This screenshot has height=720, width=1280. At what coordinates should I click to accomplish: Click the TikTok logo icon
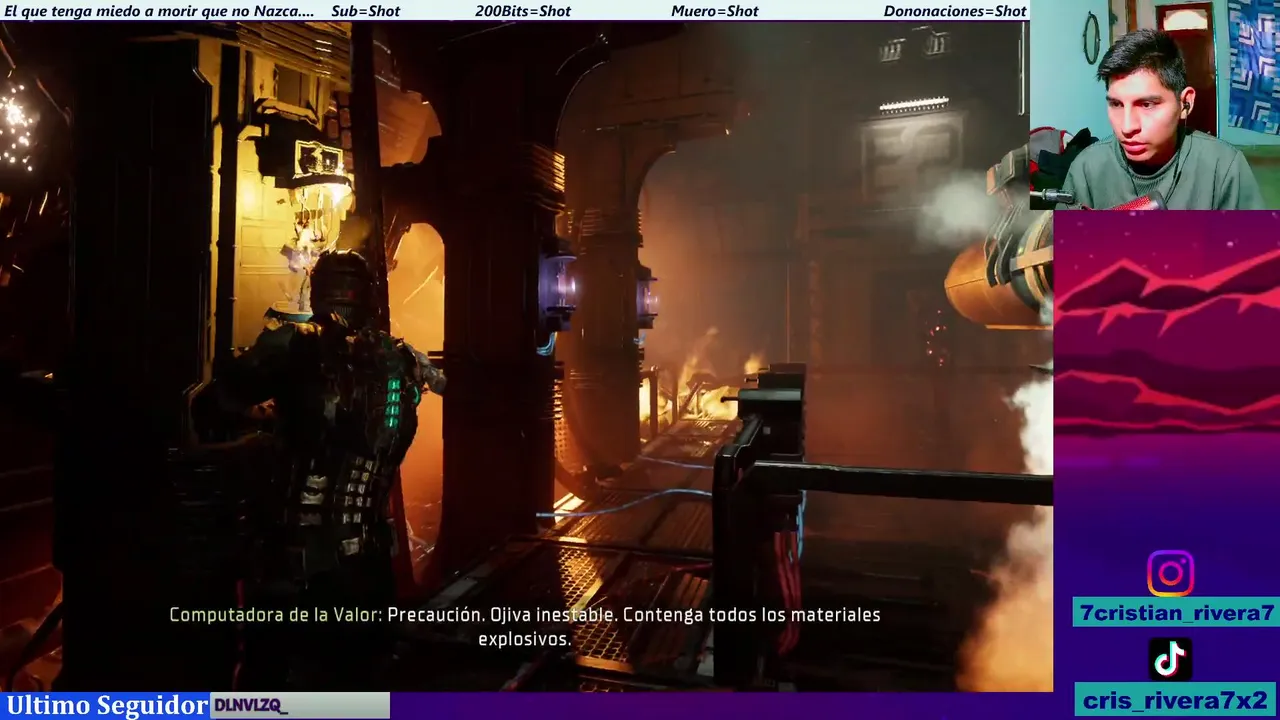1170,659
